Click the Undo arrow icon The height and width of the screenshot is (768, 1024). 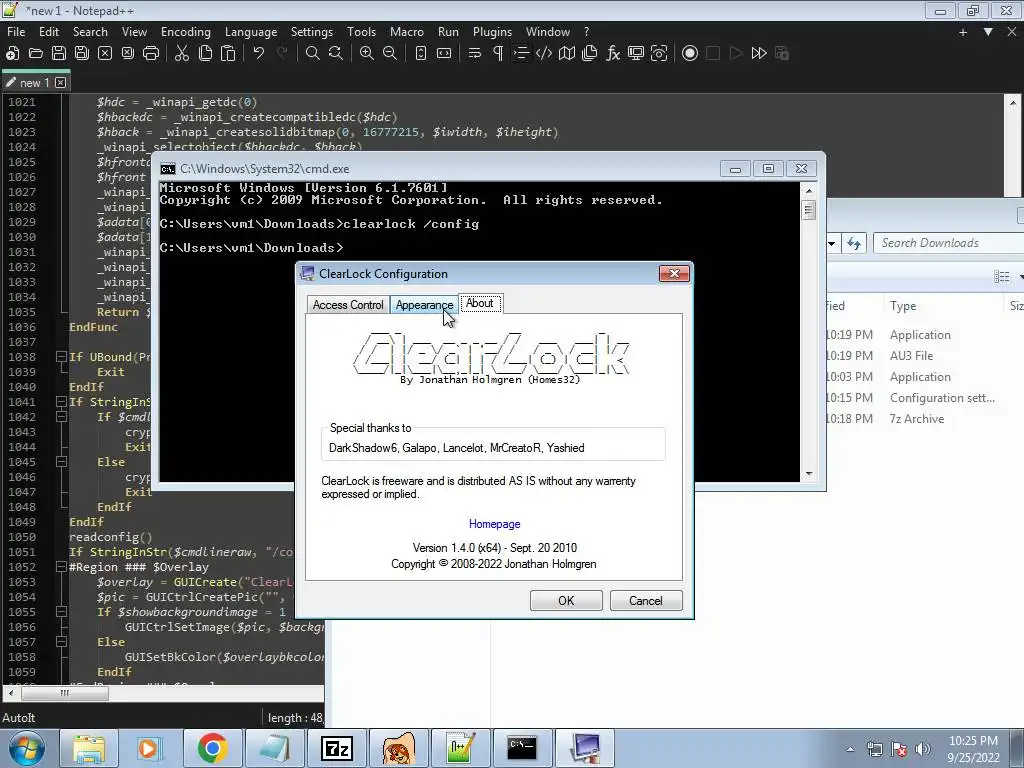click(x=259, y=54)
